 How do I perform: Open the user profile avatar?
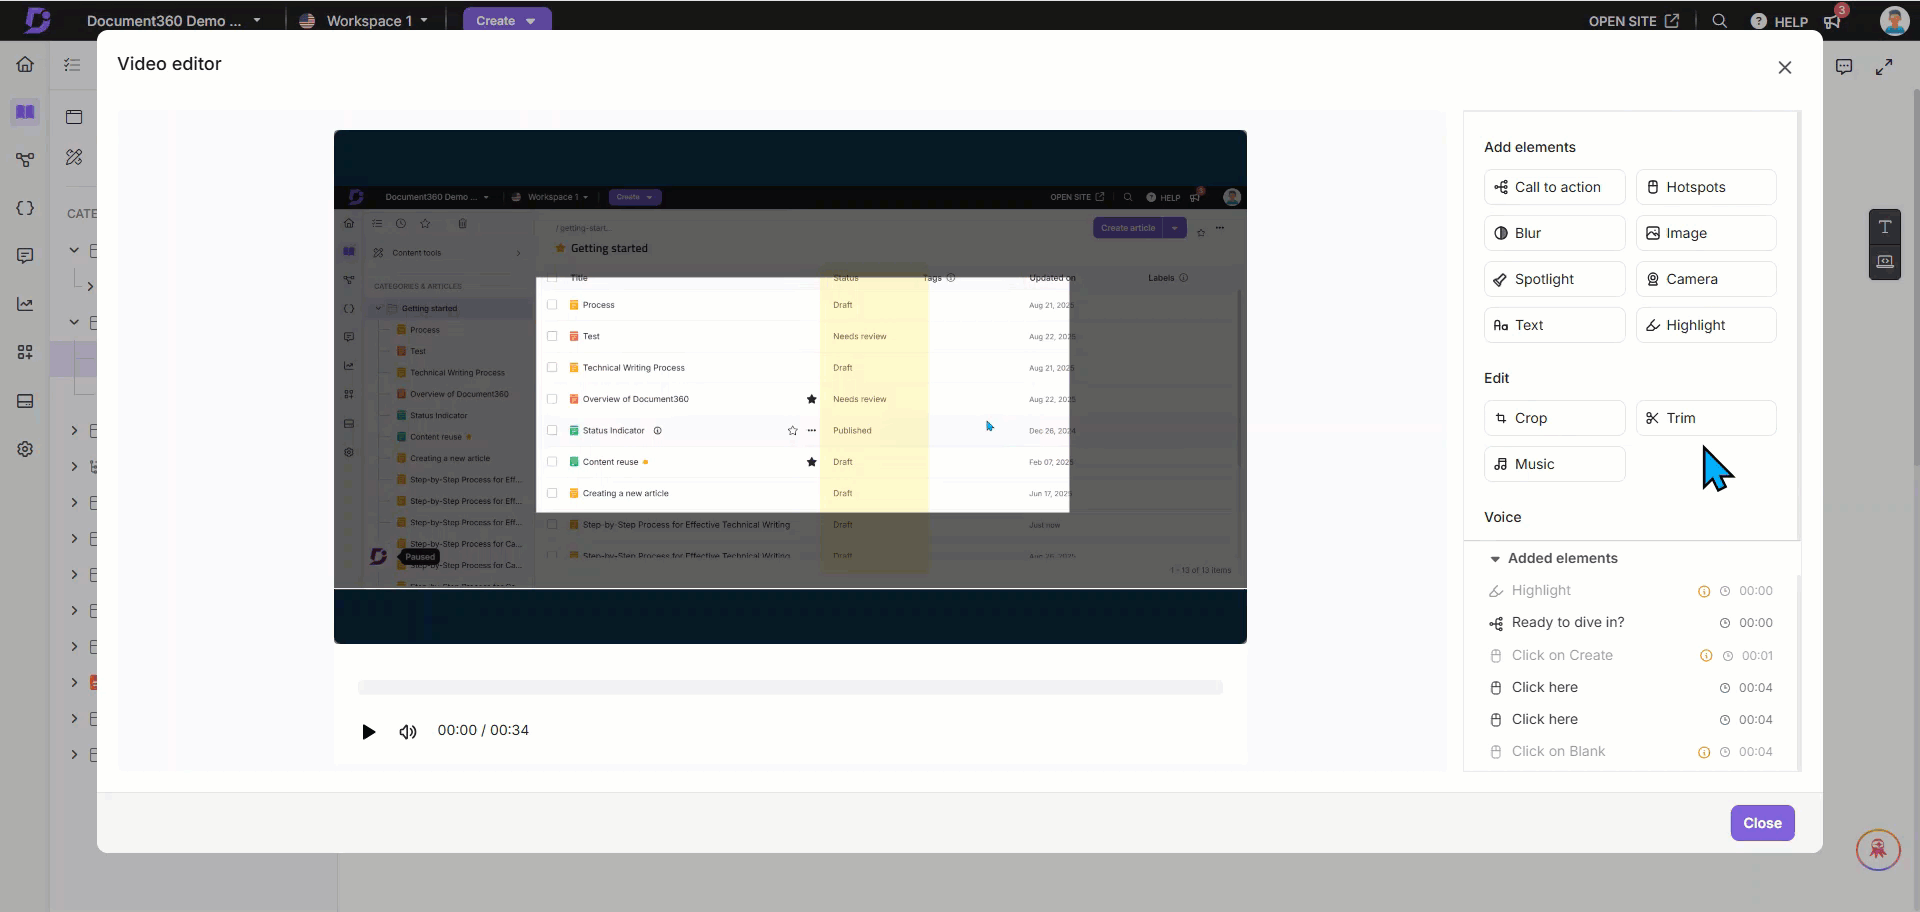(1894, 20)
